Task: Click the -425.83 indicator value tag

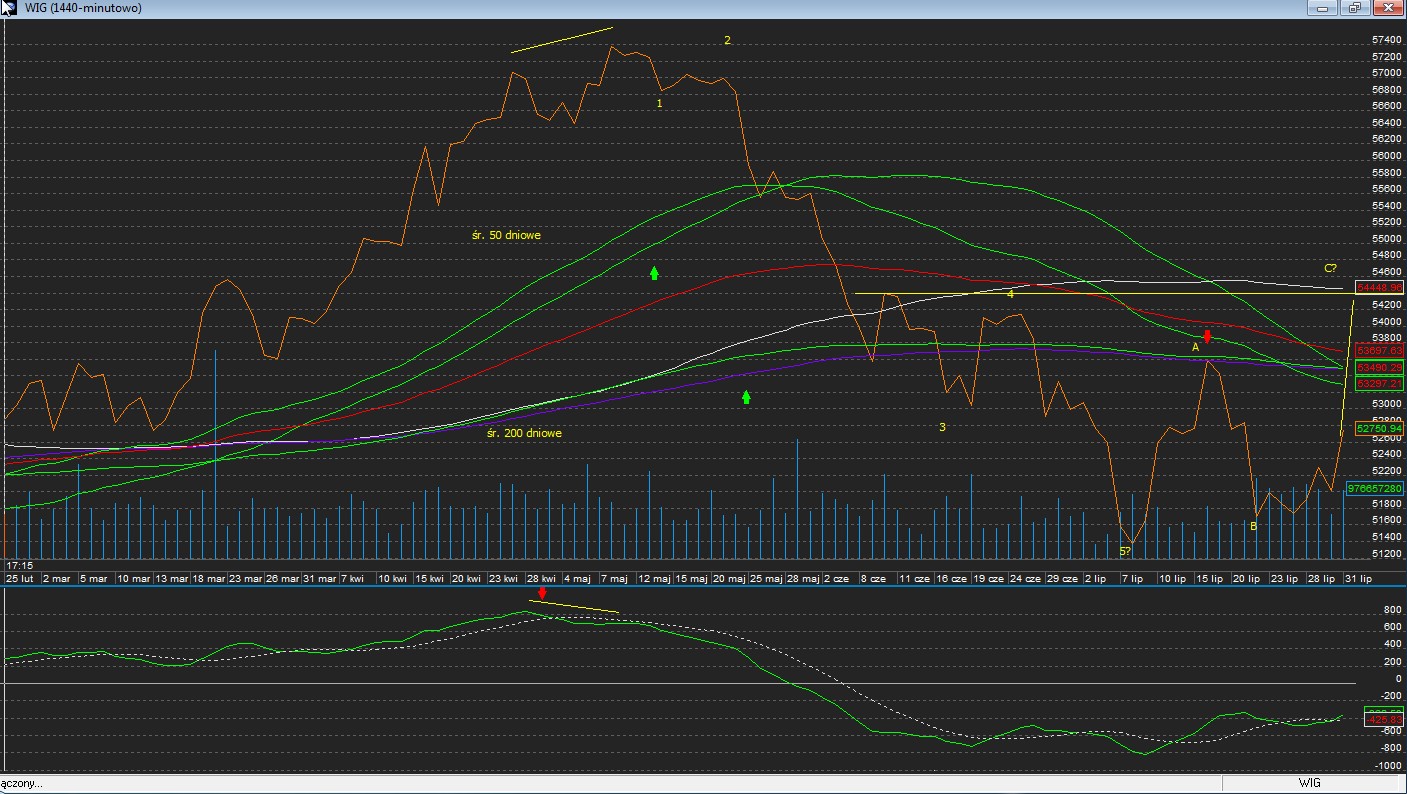Action: tap(1382, 719)
